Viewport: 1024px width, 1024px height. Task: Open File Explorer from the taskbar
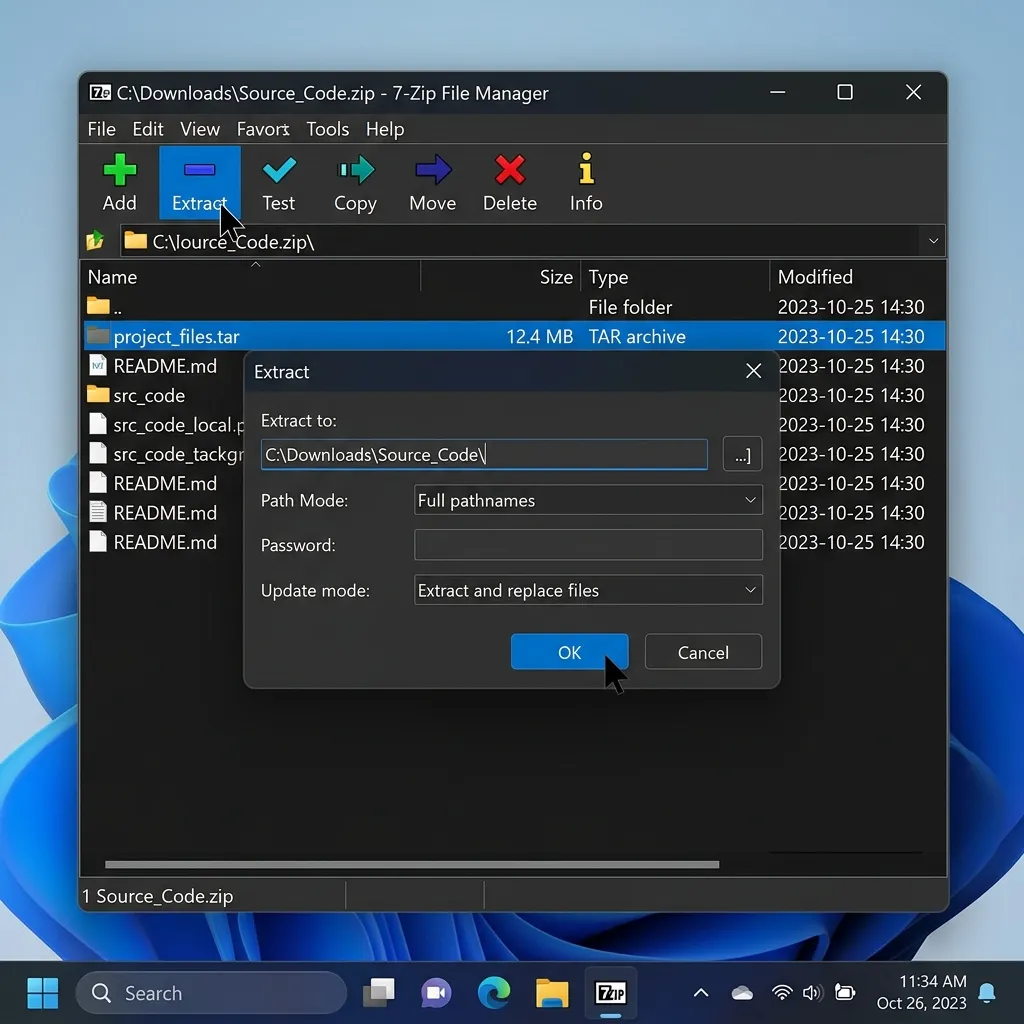coord(552,993)
